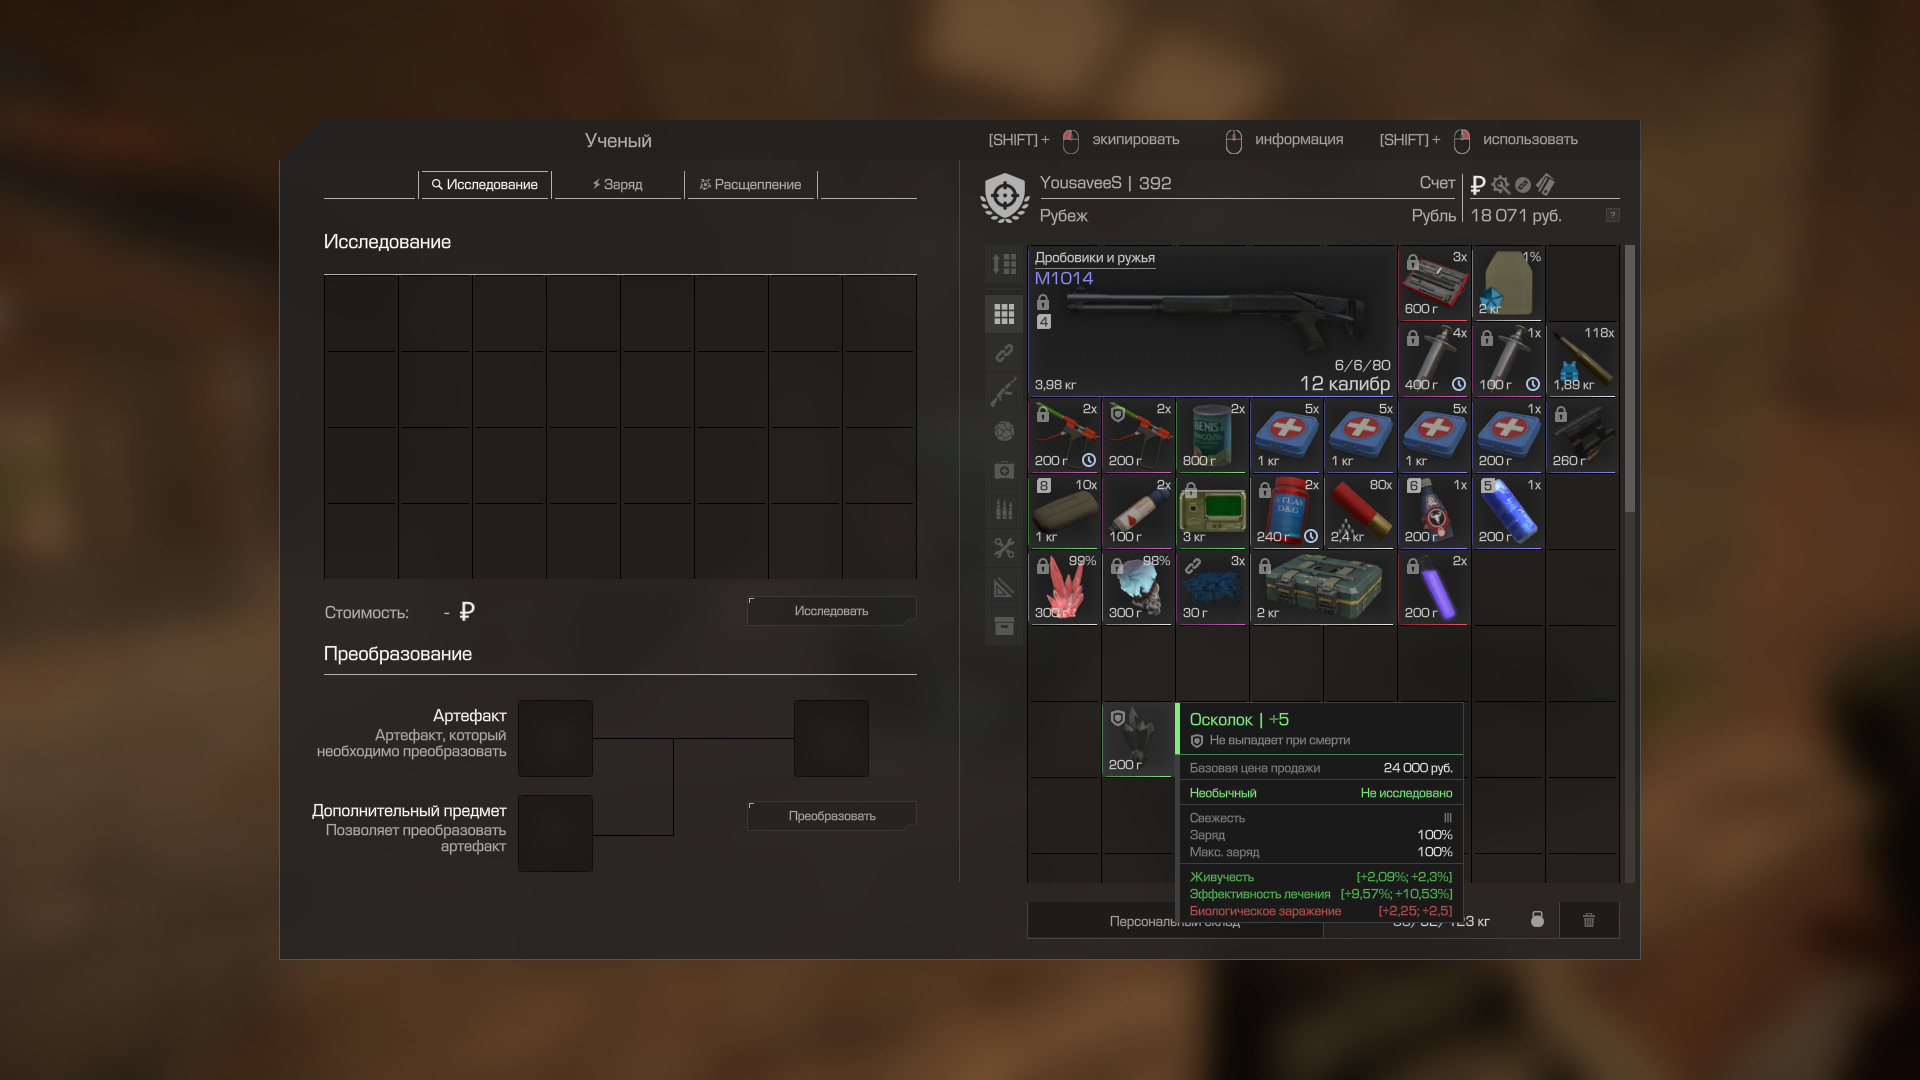This screenshot has width=1920, height=1080.
Task: Click the lock icon by storage weight
Action: coord(1537,920)
